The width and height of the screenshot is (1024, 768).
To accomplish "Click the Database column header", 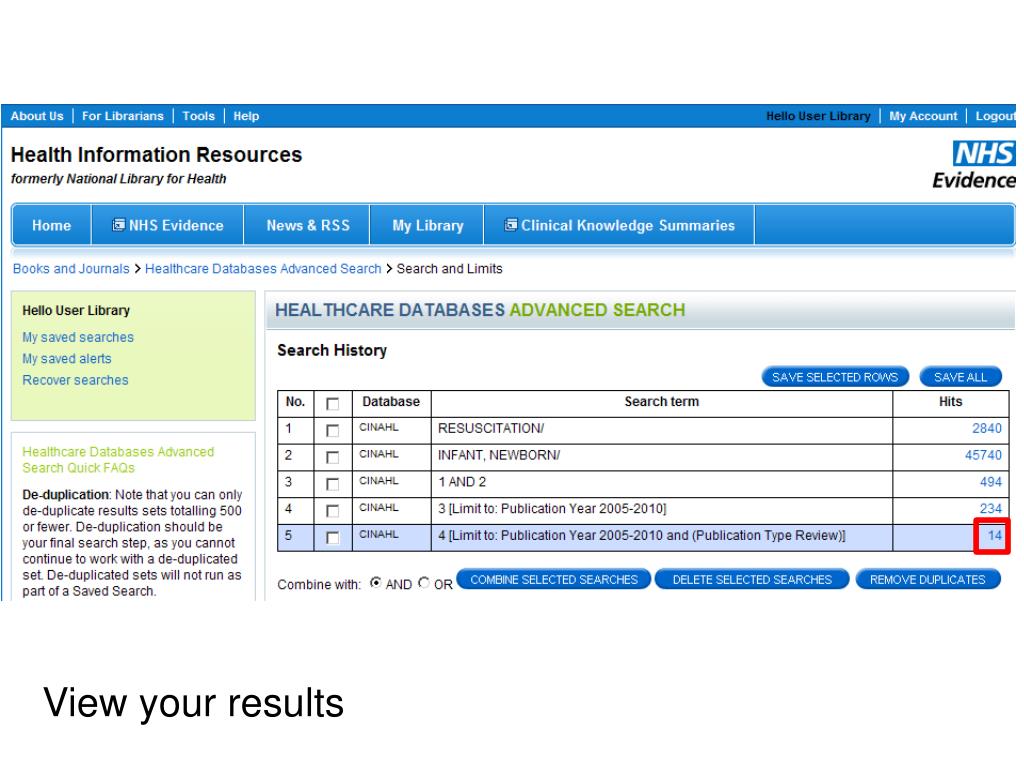I will [391, 402].
